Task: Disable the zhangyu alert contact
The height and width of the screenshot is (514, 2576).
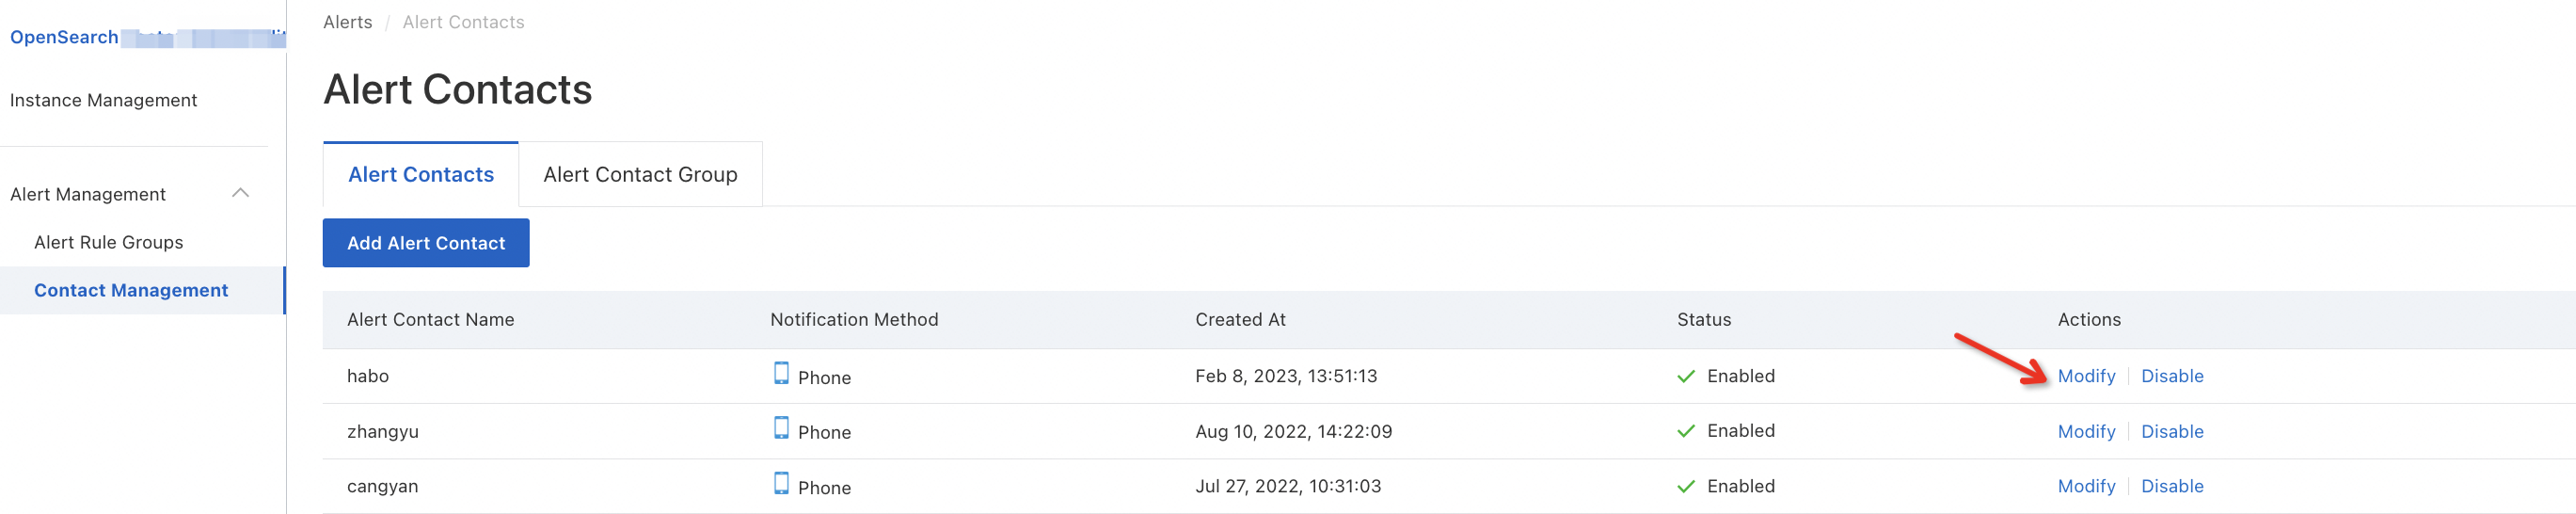Action: [2172, 431]
